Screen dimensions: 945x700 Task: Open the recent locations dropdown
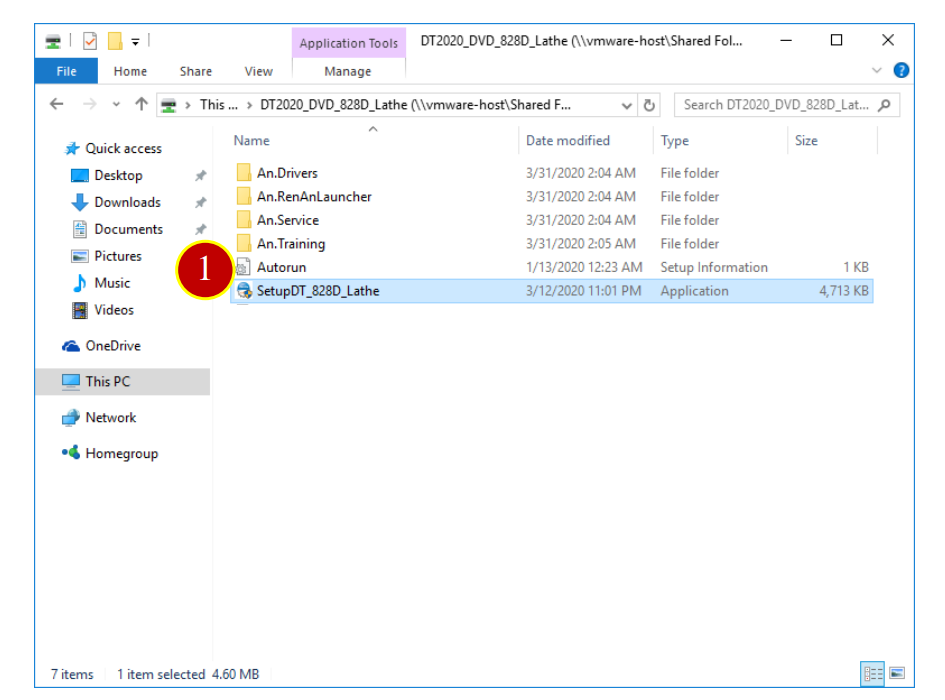pyautogui.click(x=116, y=105)
